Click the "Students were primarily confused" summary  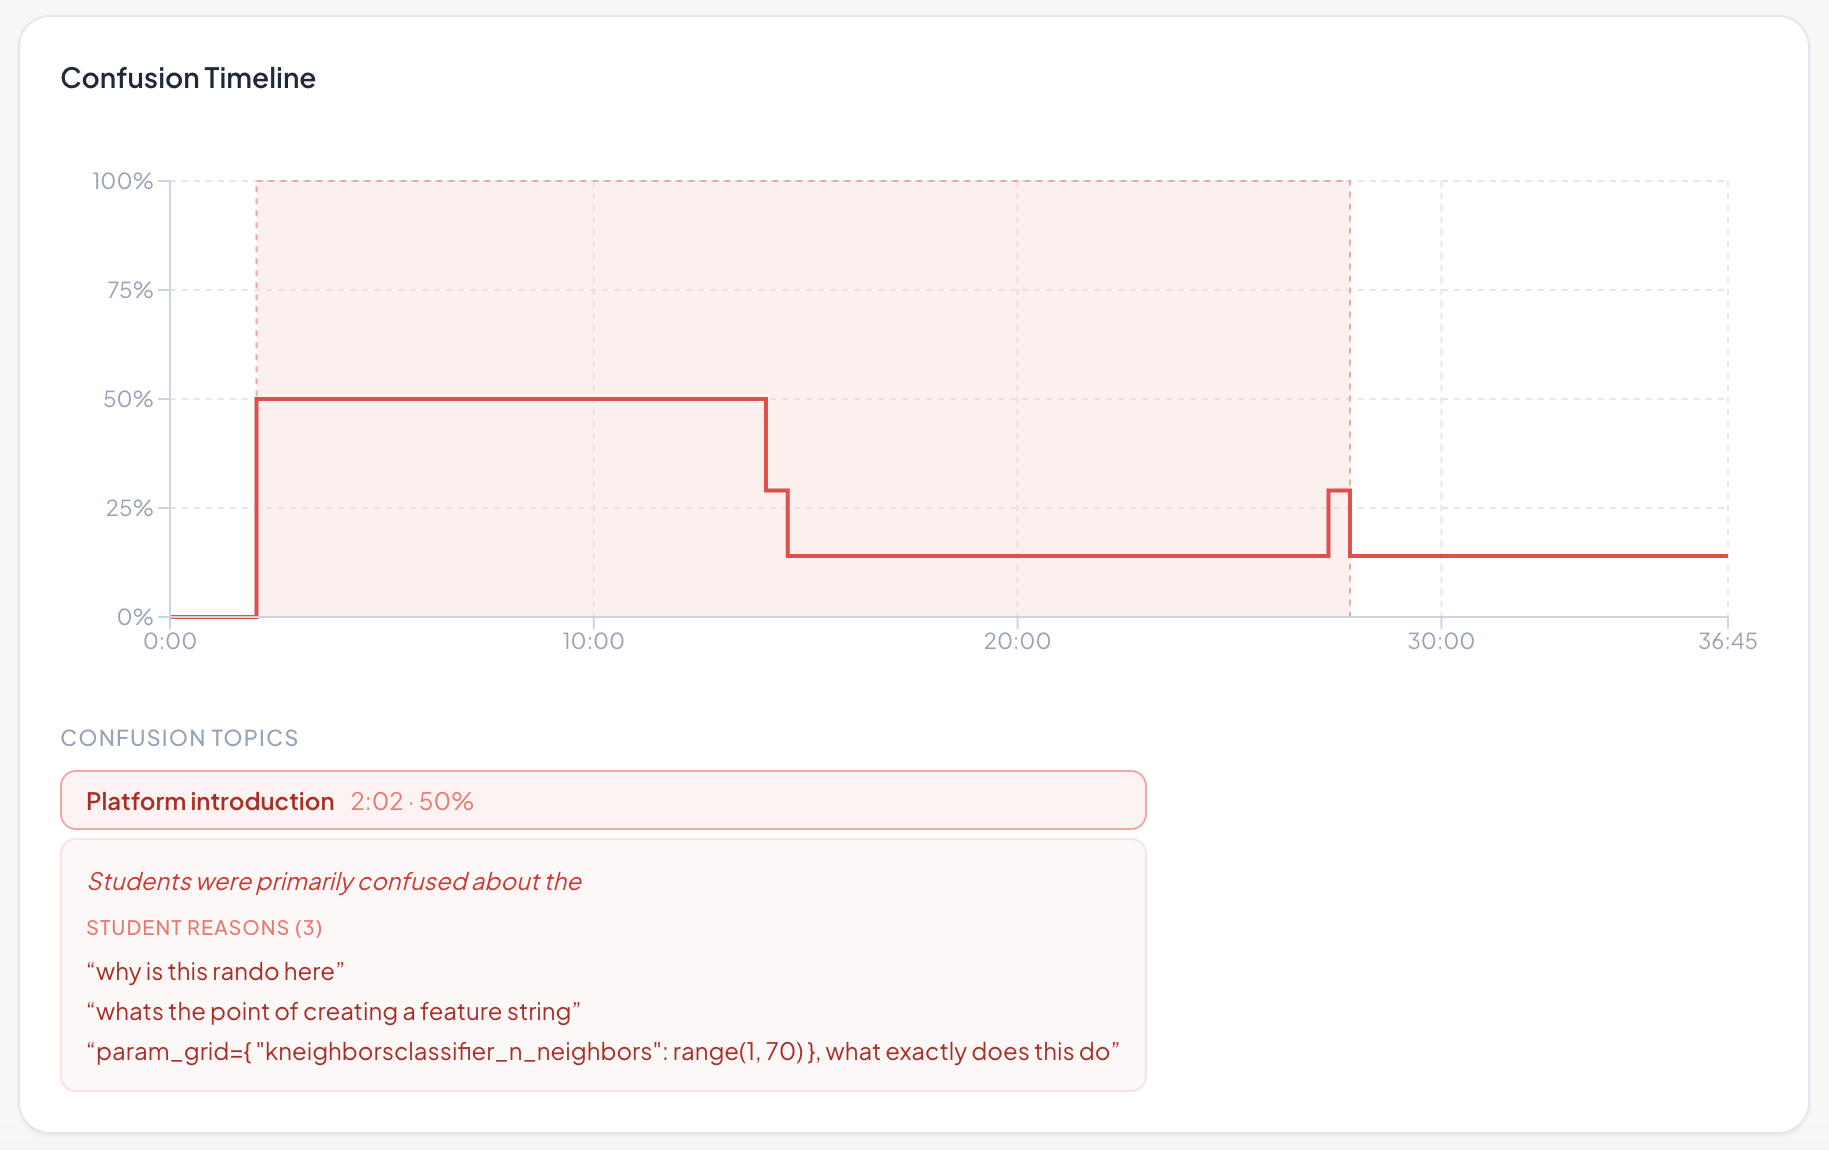[x=334, y=881]
